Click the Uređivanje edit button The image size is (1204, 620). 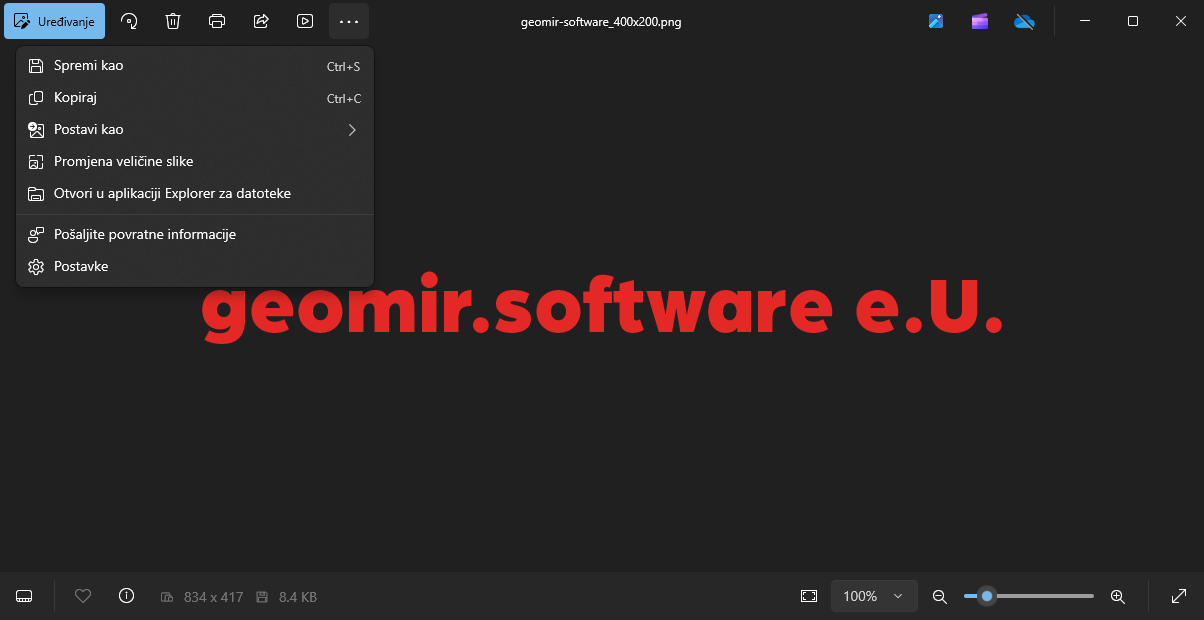click(55, 21)
